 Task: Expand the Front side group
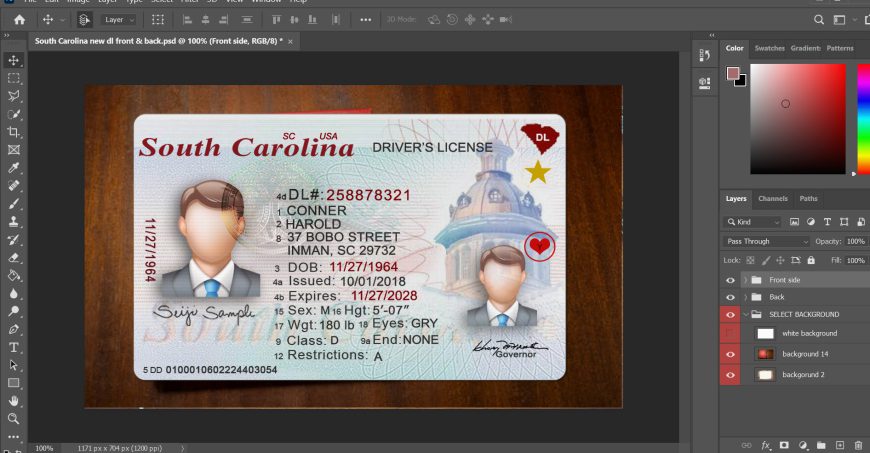tap(746, 280)
